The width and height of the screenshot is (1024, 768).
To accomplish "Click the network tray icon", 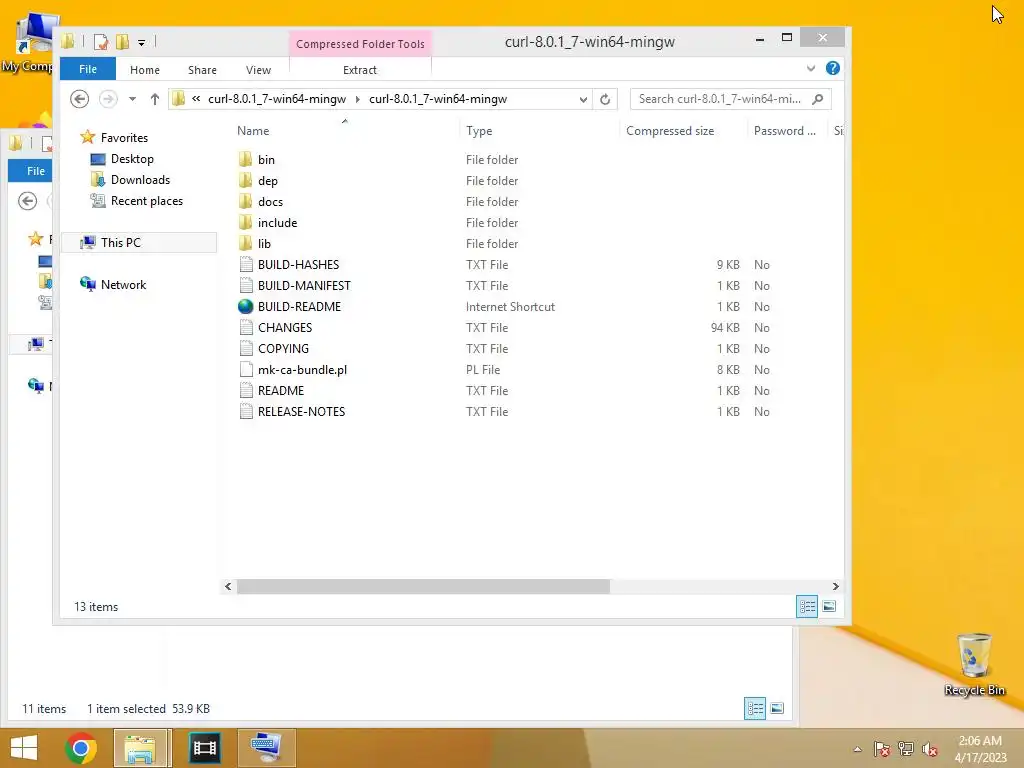I will 906,749.
